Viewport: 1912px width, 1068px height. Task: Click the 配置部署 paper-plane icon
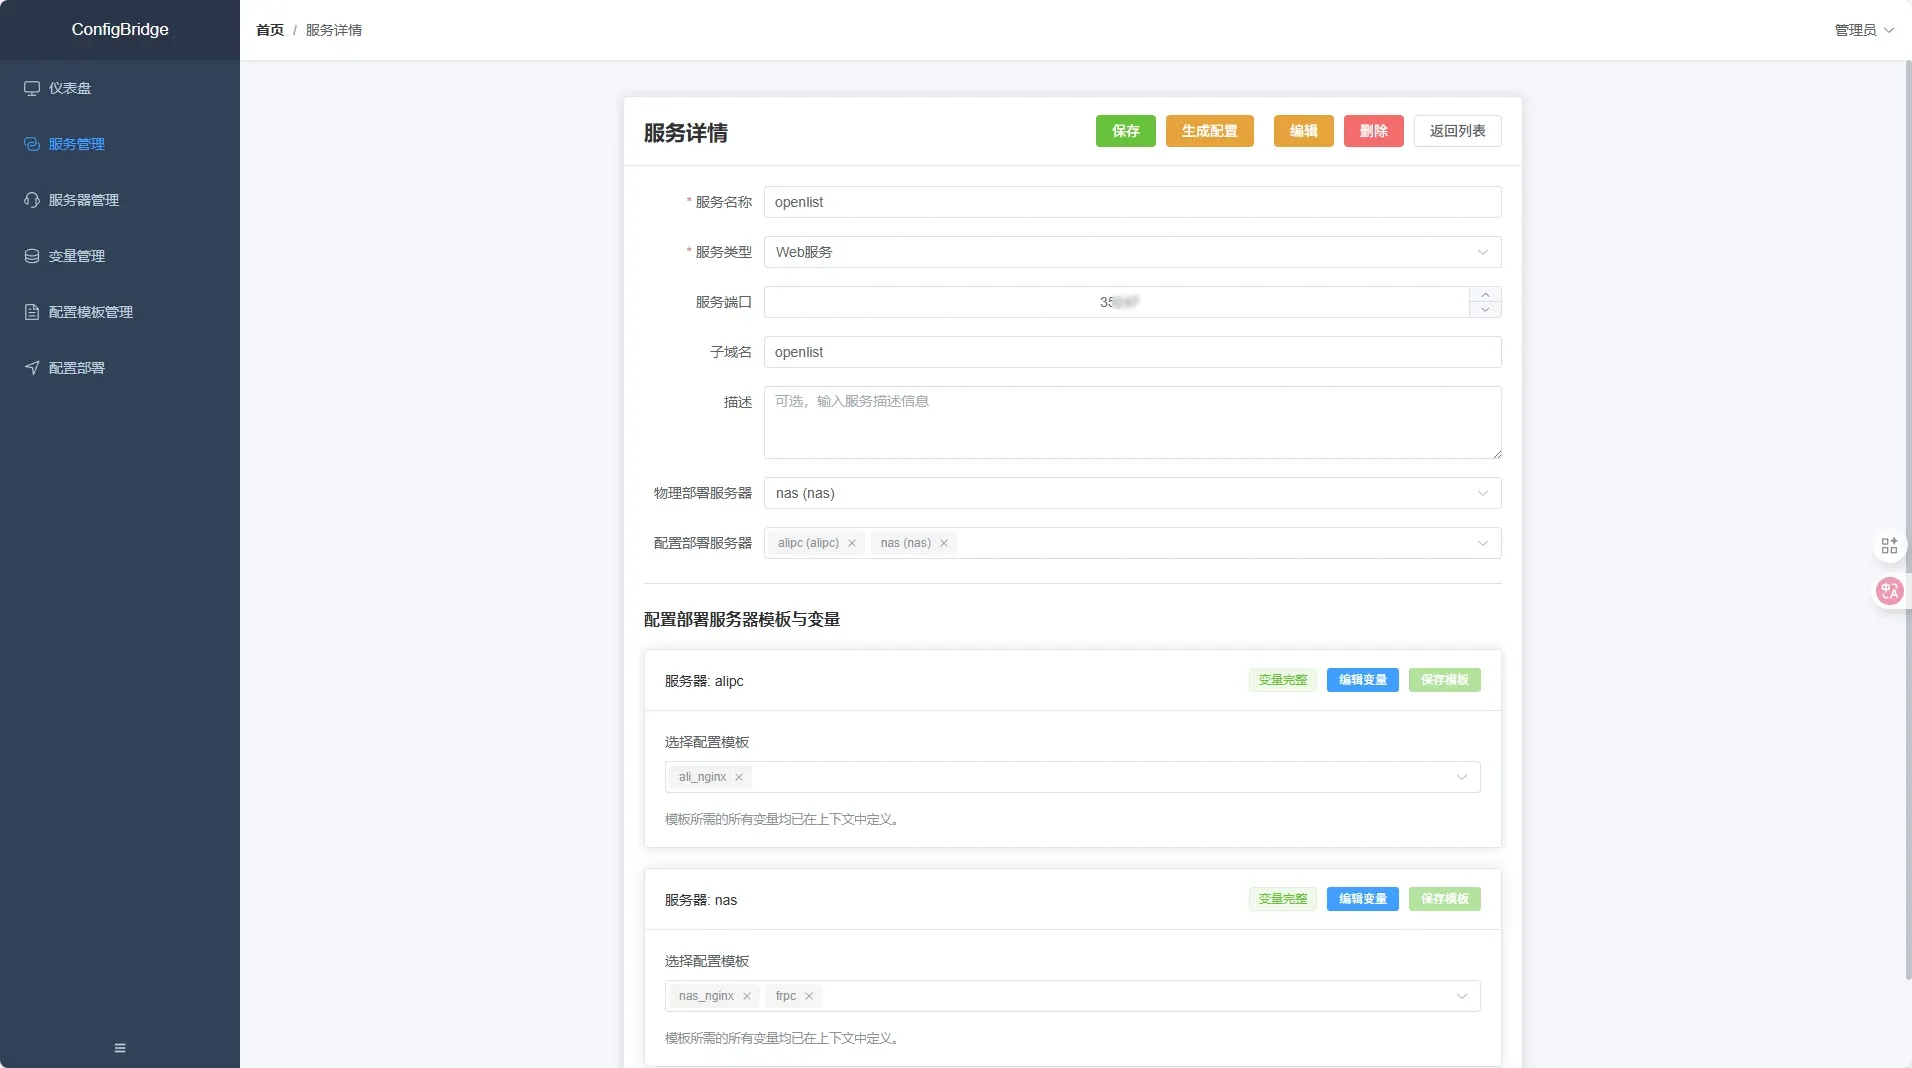30,368
